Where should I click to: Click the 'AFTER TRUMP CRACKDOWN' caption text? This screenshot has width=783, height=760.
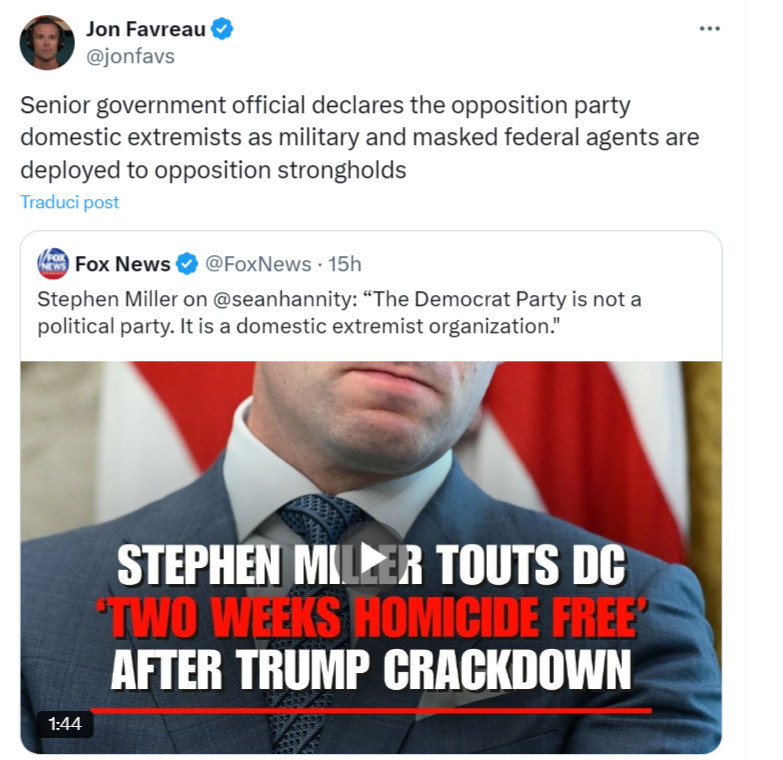pyautogui.click(x=371, y=670)
